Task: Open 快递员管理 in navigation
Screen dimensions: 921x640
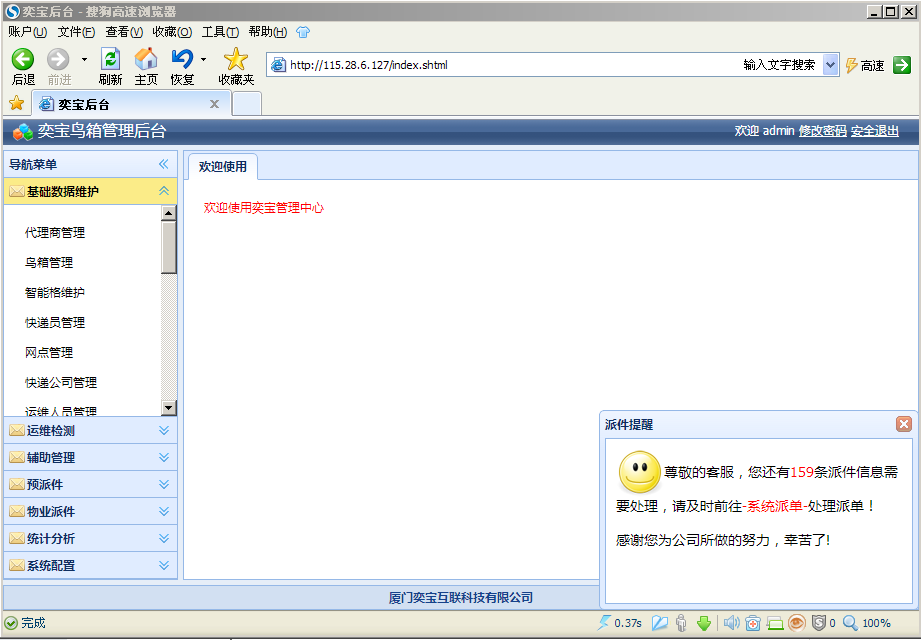Action: tap(55, 322)
